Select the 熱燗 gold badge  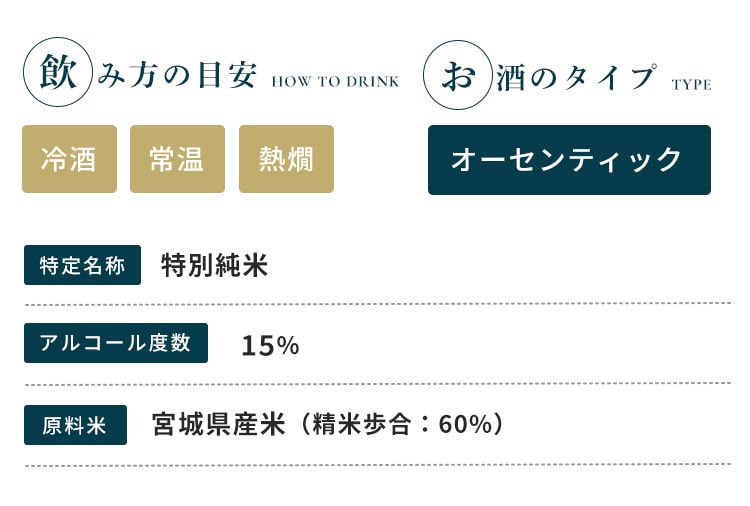click(x=287, y=159)
